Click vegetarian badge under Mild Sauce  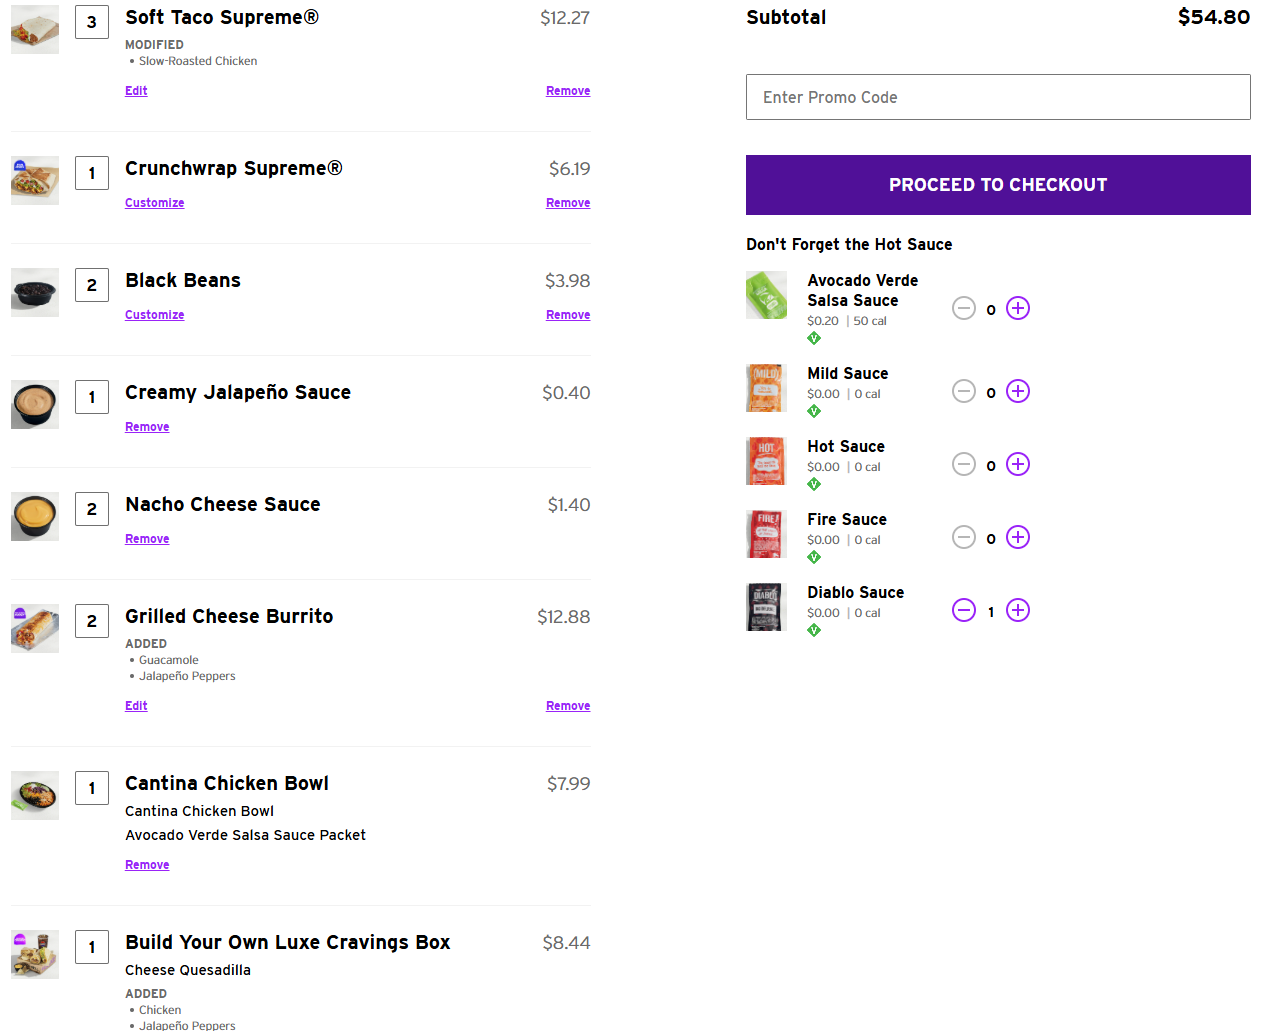click(814, 411)
